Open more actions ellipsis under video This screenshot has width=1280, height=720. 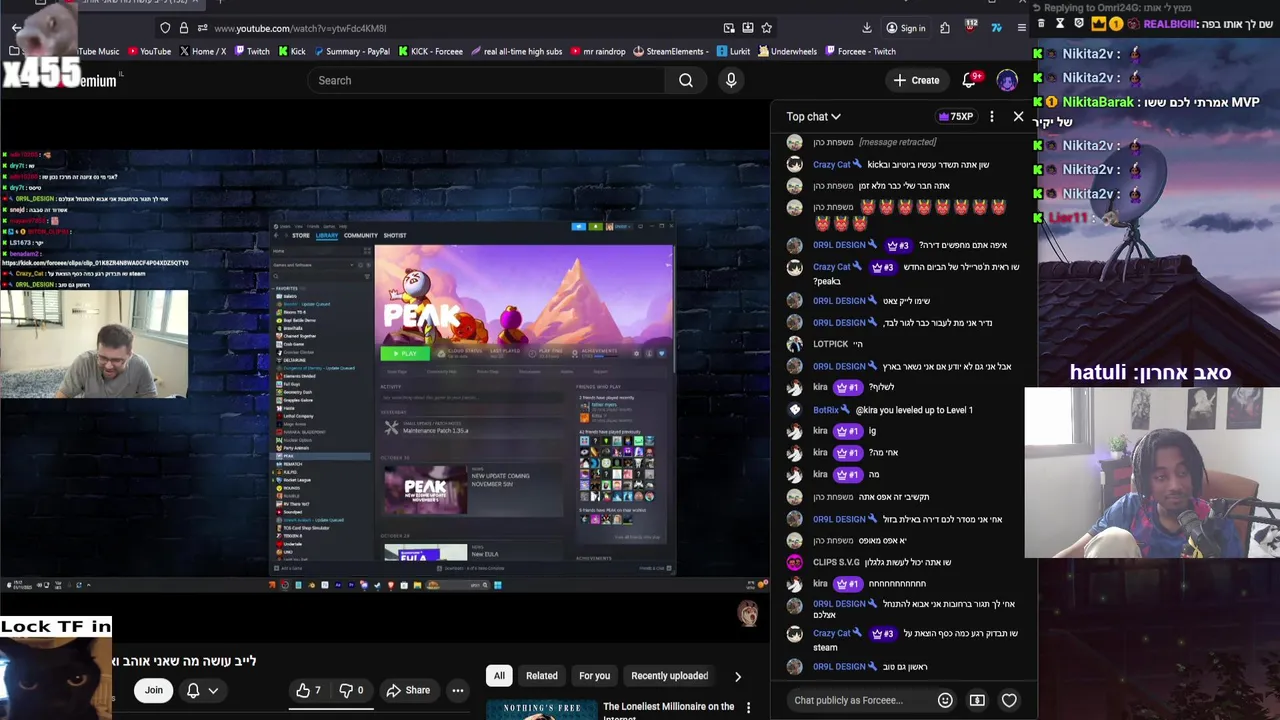457,690
